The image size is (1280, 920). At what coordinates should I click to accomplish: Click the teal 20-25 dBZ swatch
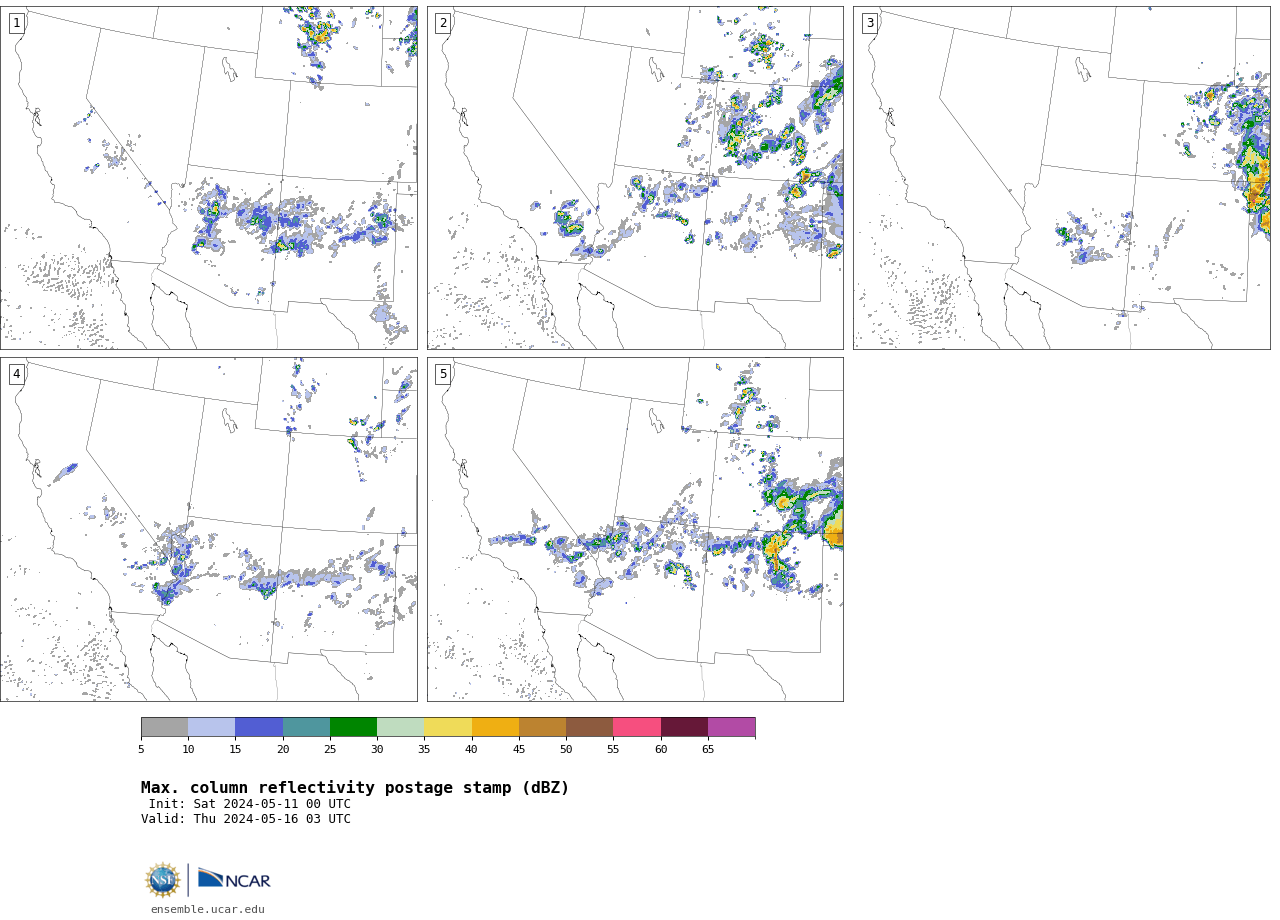tap(306, 727)
